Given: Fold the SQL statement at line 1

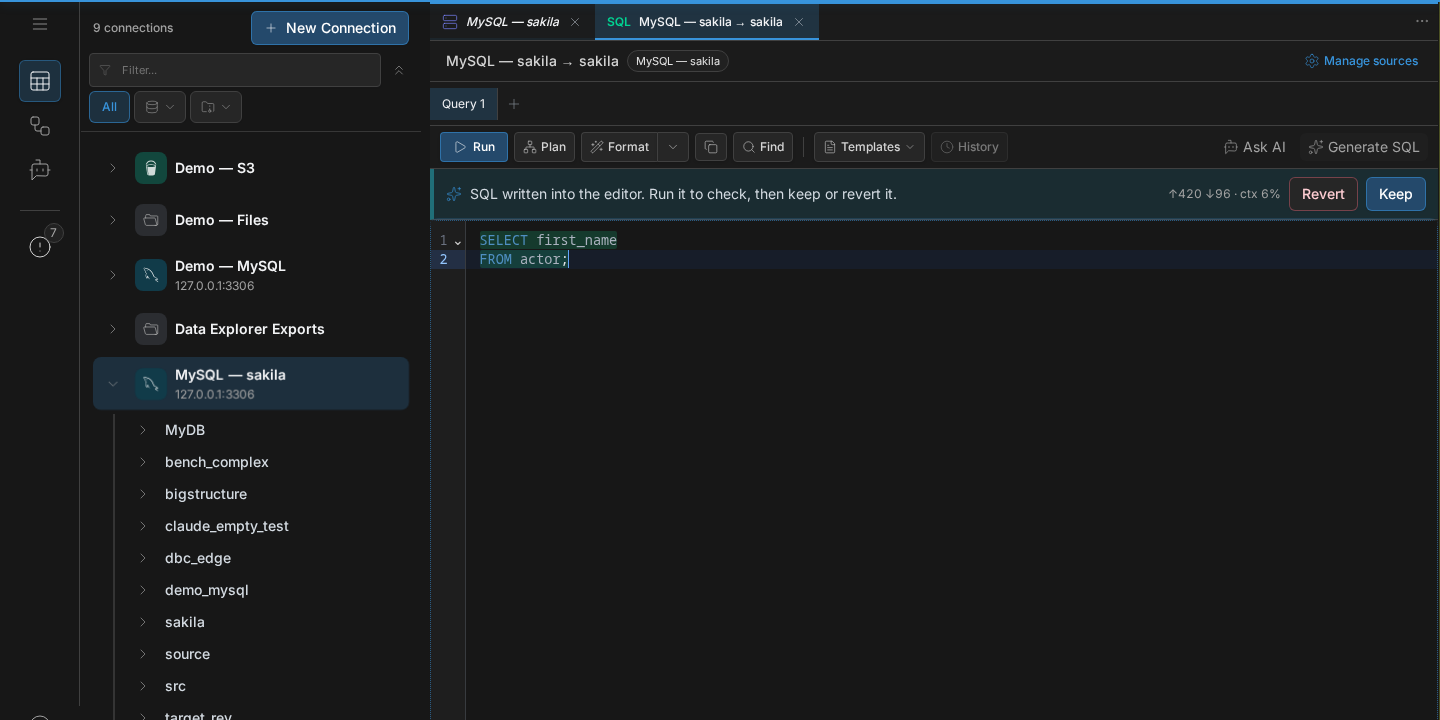Looking at the screenshot, I should click(x=458, y=241).
